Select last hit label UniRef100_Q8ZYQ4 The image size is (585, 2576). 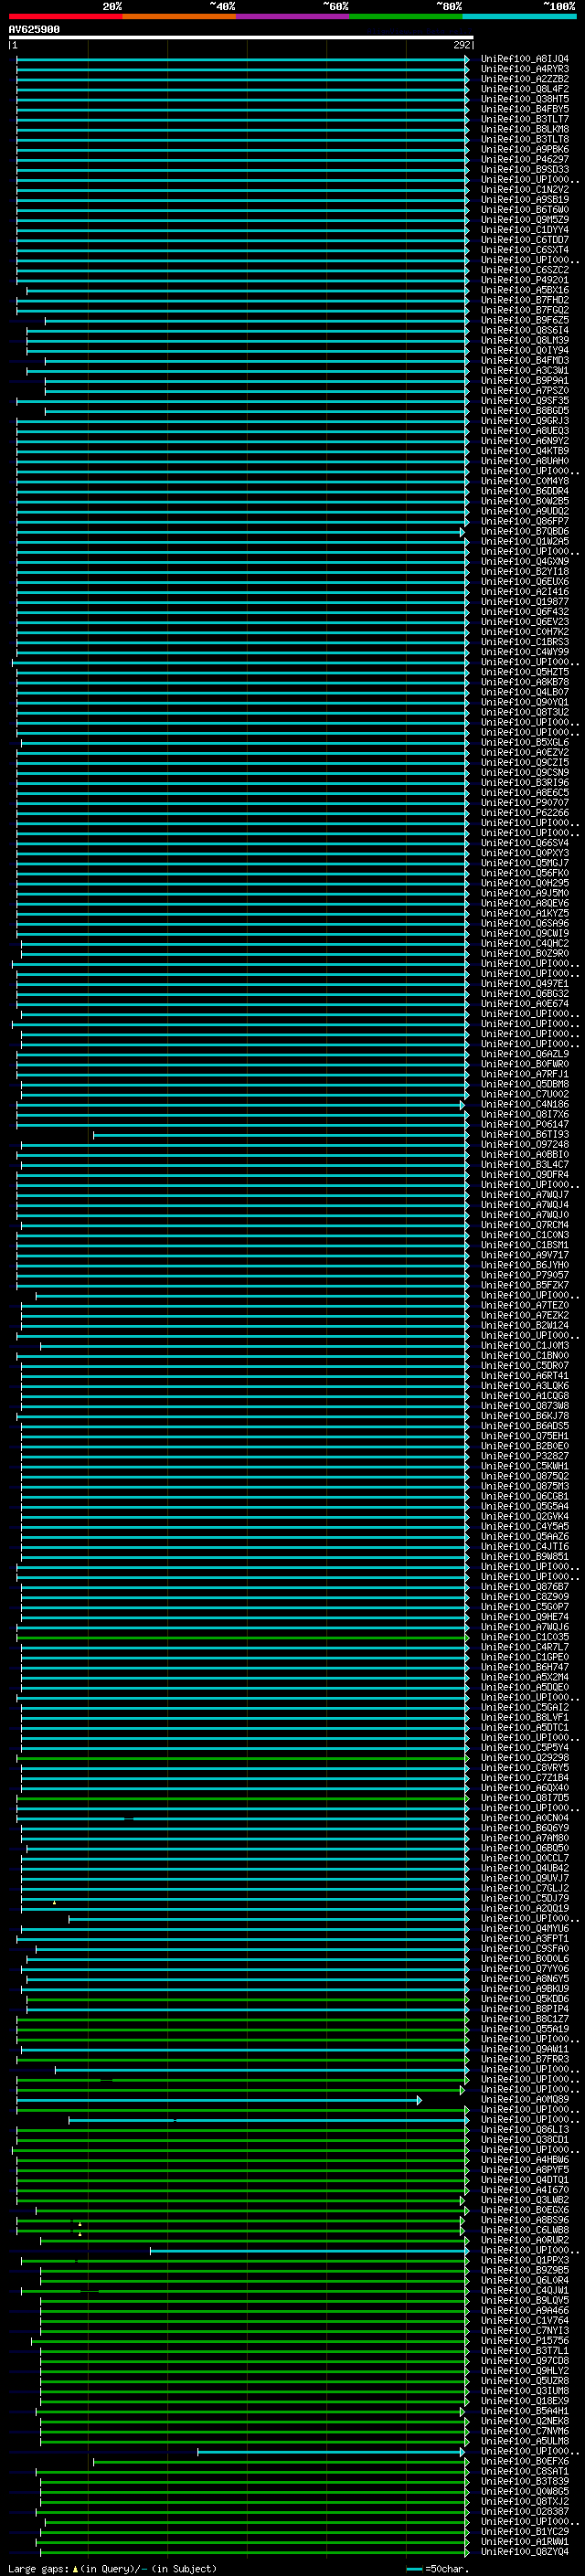click(x=525, y=2551)
